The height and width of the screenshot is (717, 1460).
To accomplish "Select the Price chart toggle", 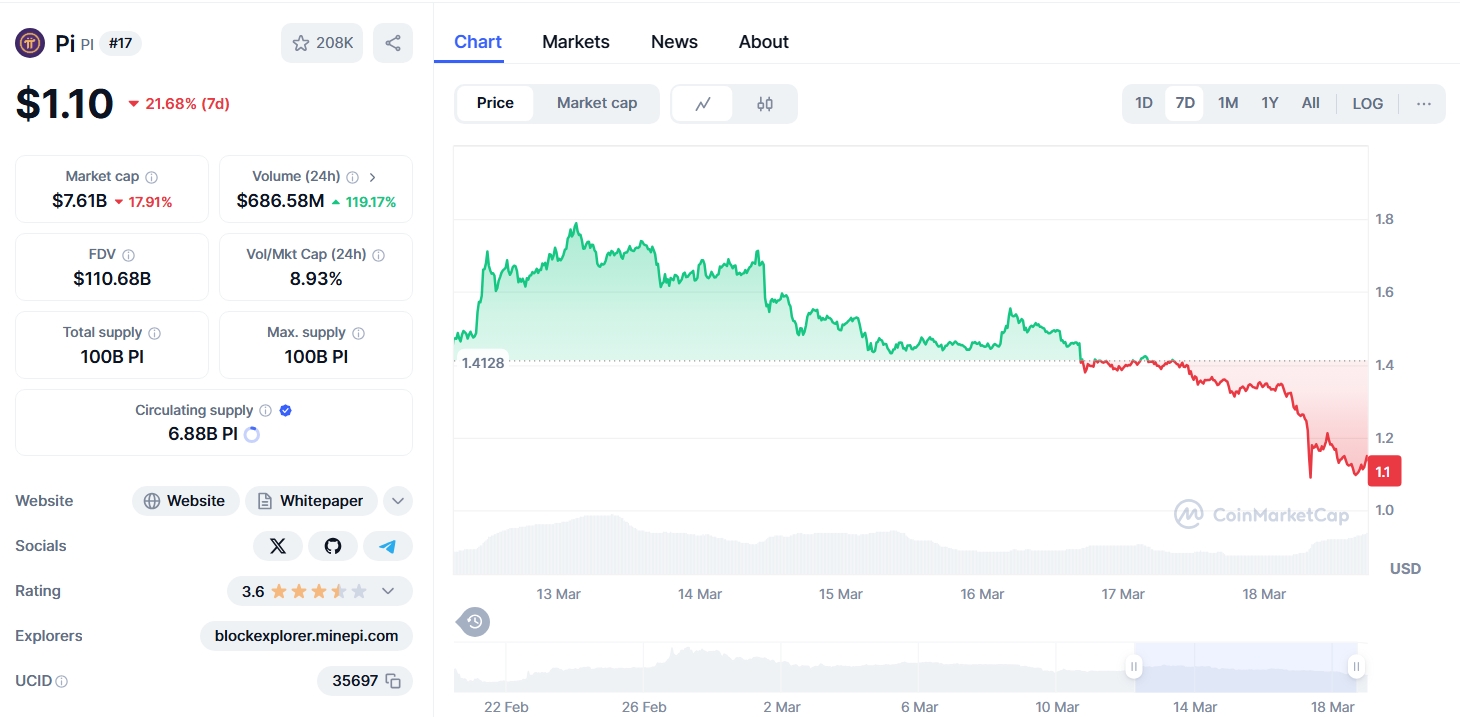I will pyautogui.click(x=495, y=103).
